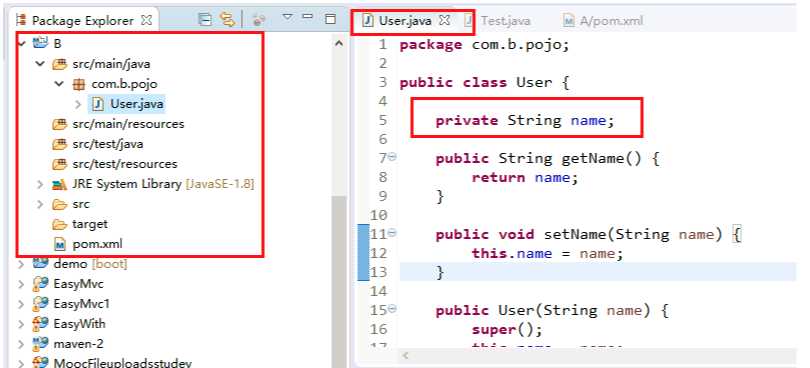This screenshot has height=368, width=810.
Task: Click 'private String name;' declaration
Action: click(x=525, y=120)
